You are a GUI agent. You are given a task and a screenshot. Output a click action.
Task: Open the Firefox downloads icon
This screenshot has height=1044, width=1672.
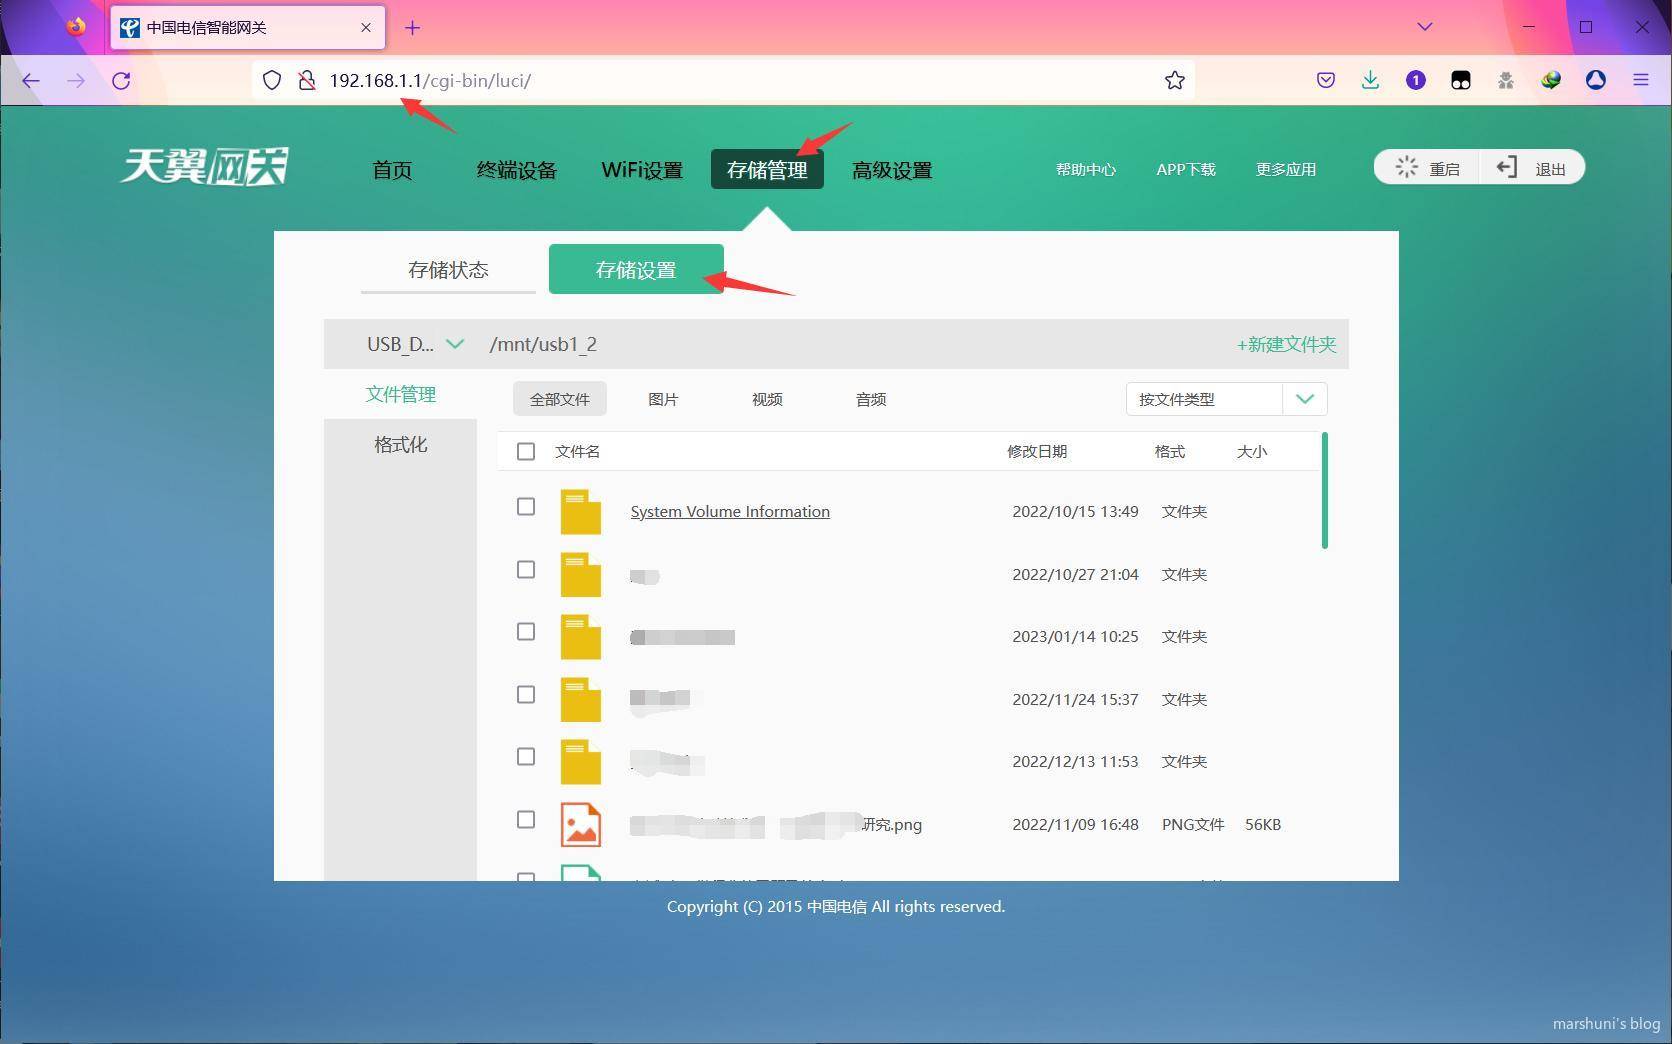[1370, 81]
